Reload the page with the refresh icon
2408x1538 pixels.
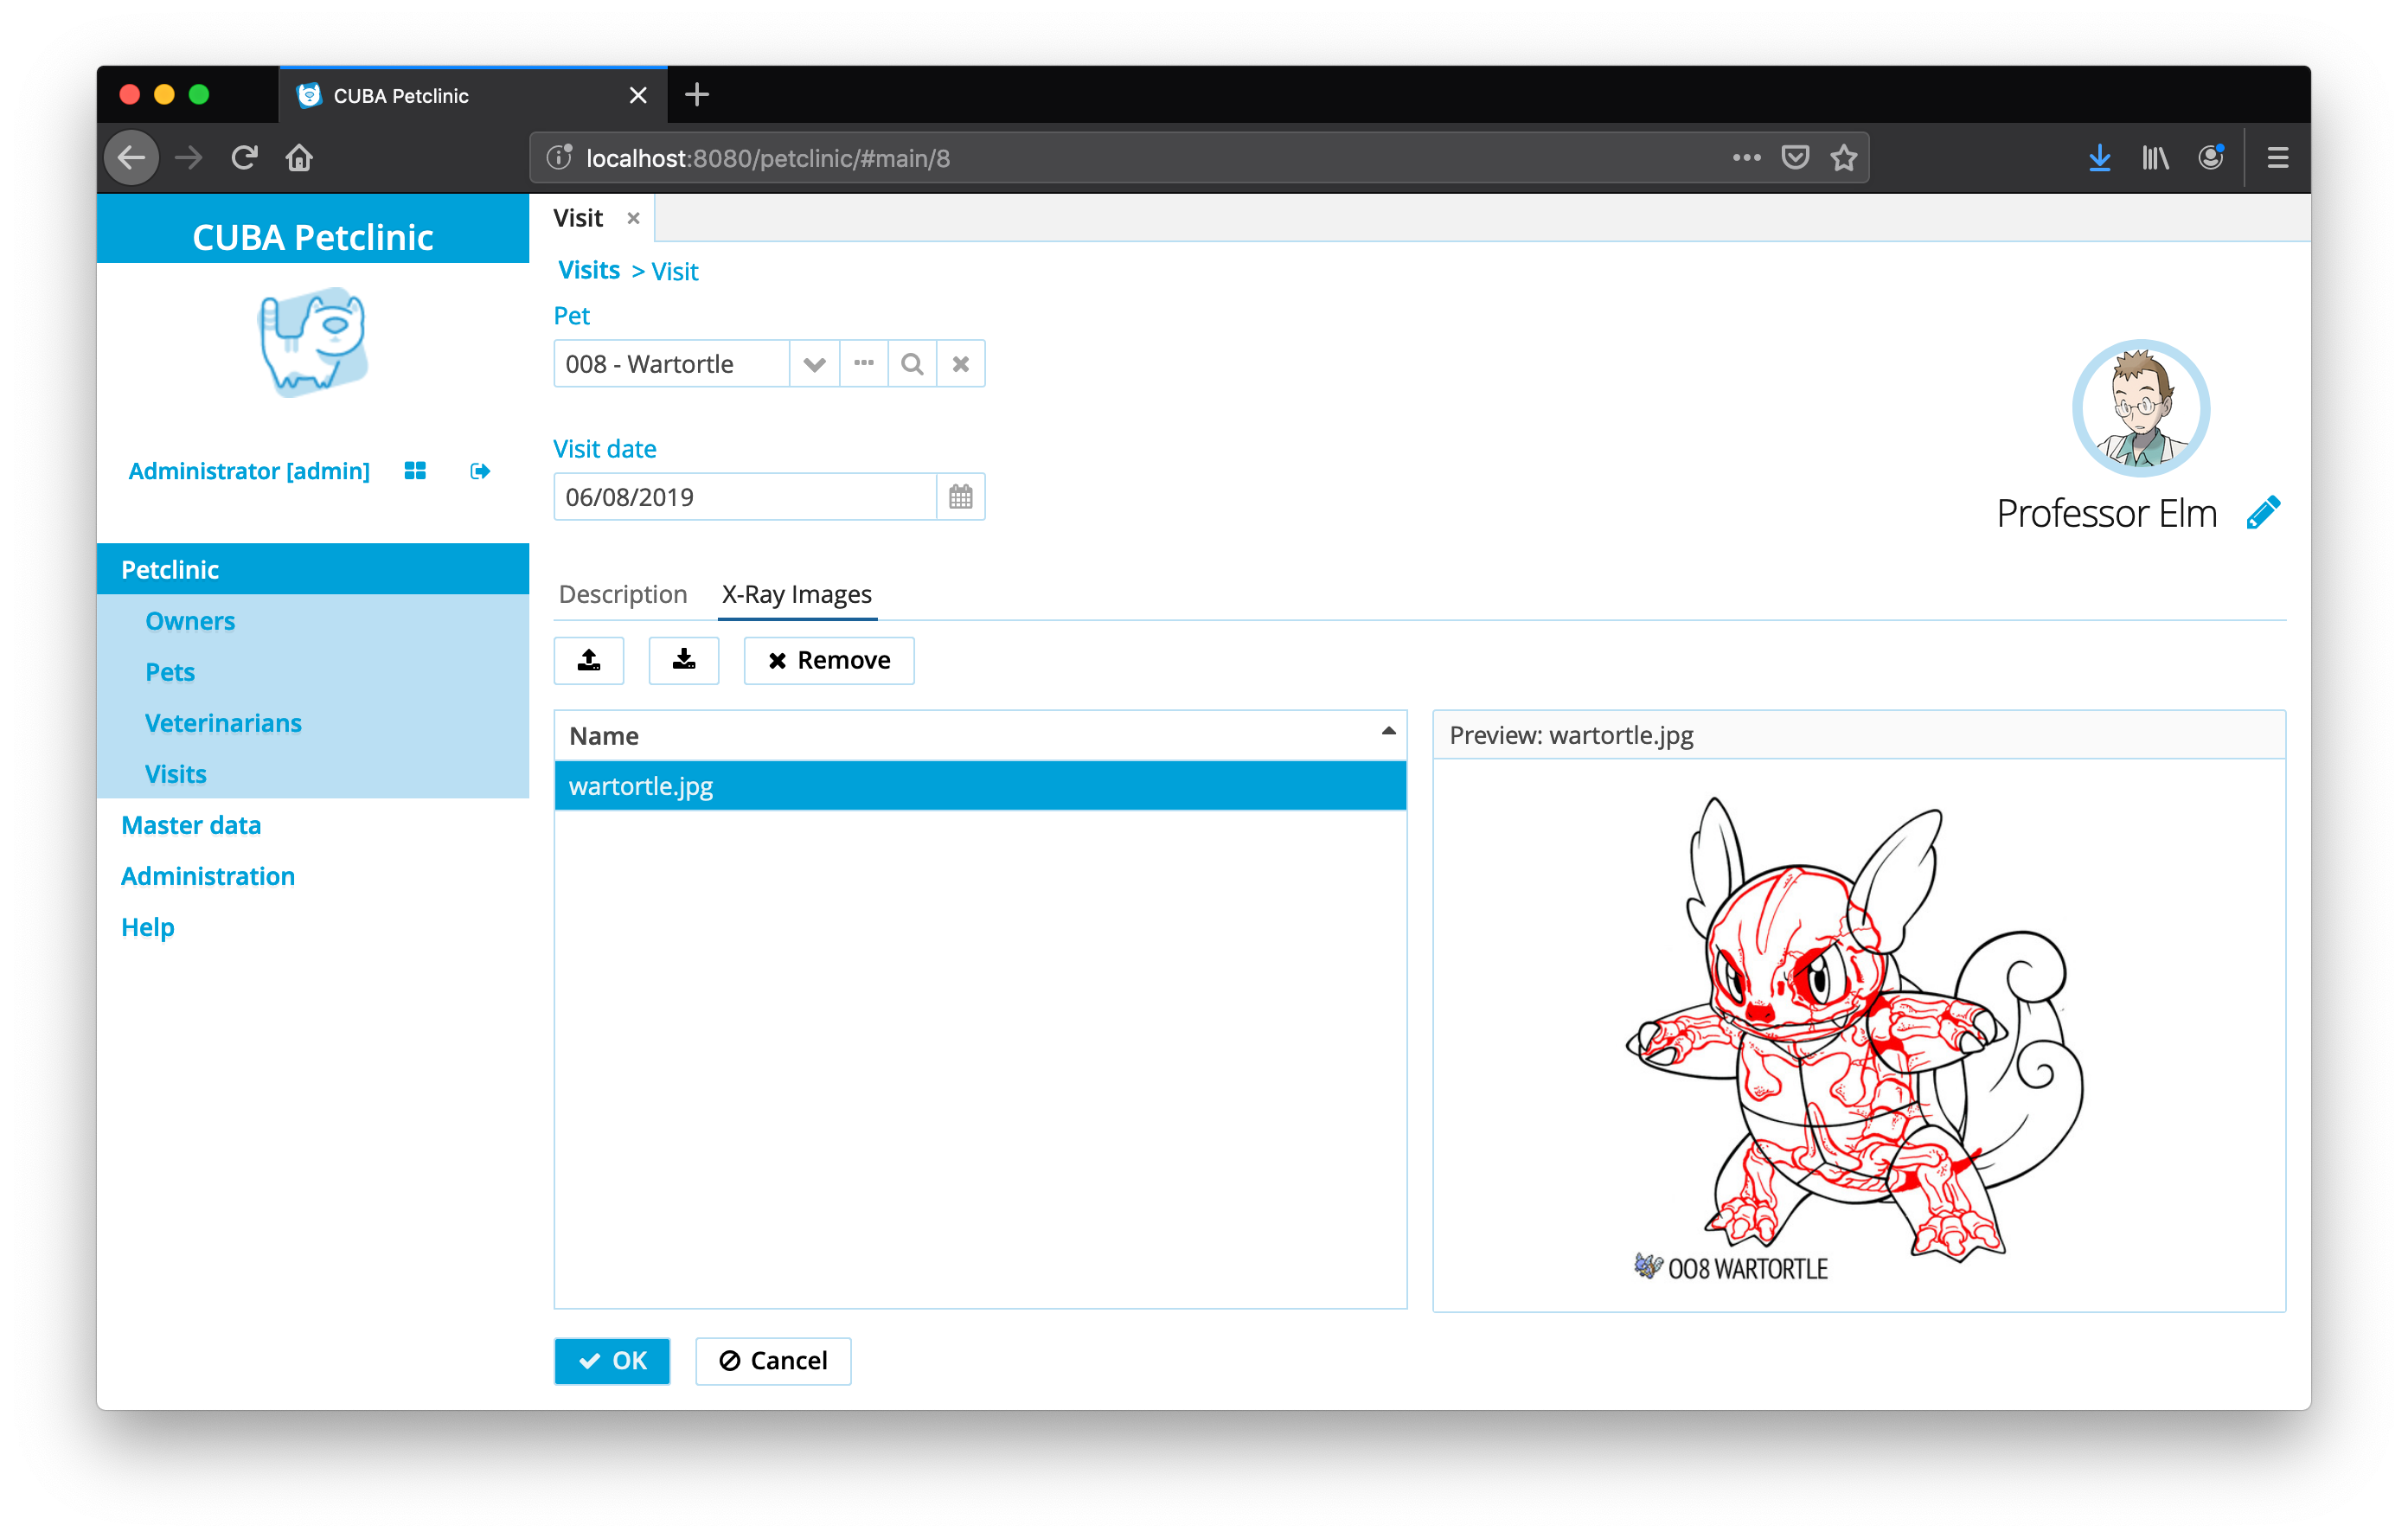click(x=244, y=158)
